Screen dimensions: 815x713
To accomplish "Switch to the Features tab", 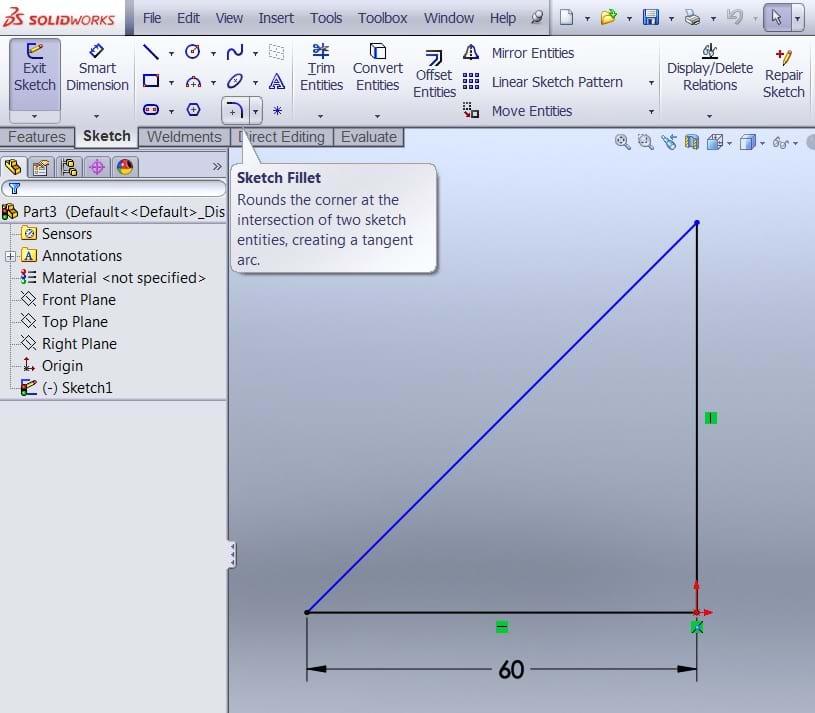I will pyautogui.click(x=37, y=137).
